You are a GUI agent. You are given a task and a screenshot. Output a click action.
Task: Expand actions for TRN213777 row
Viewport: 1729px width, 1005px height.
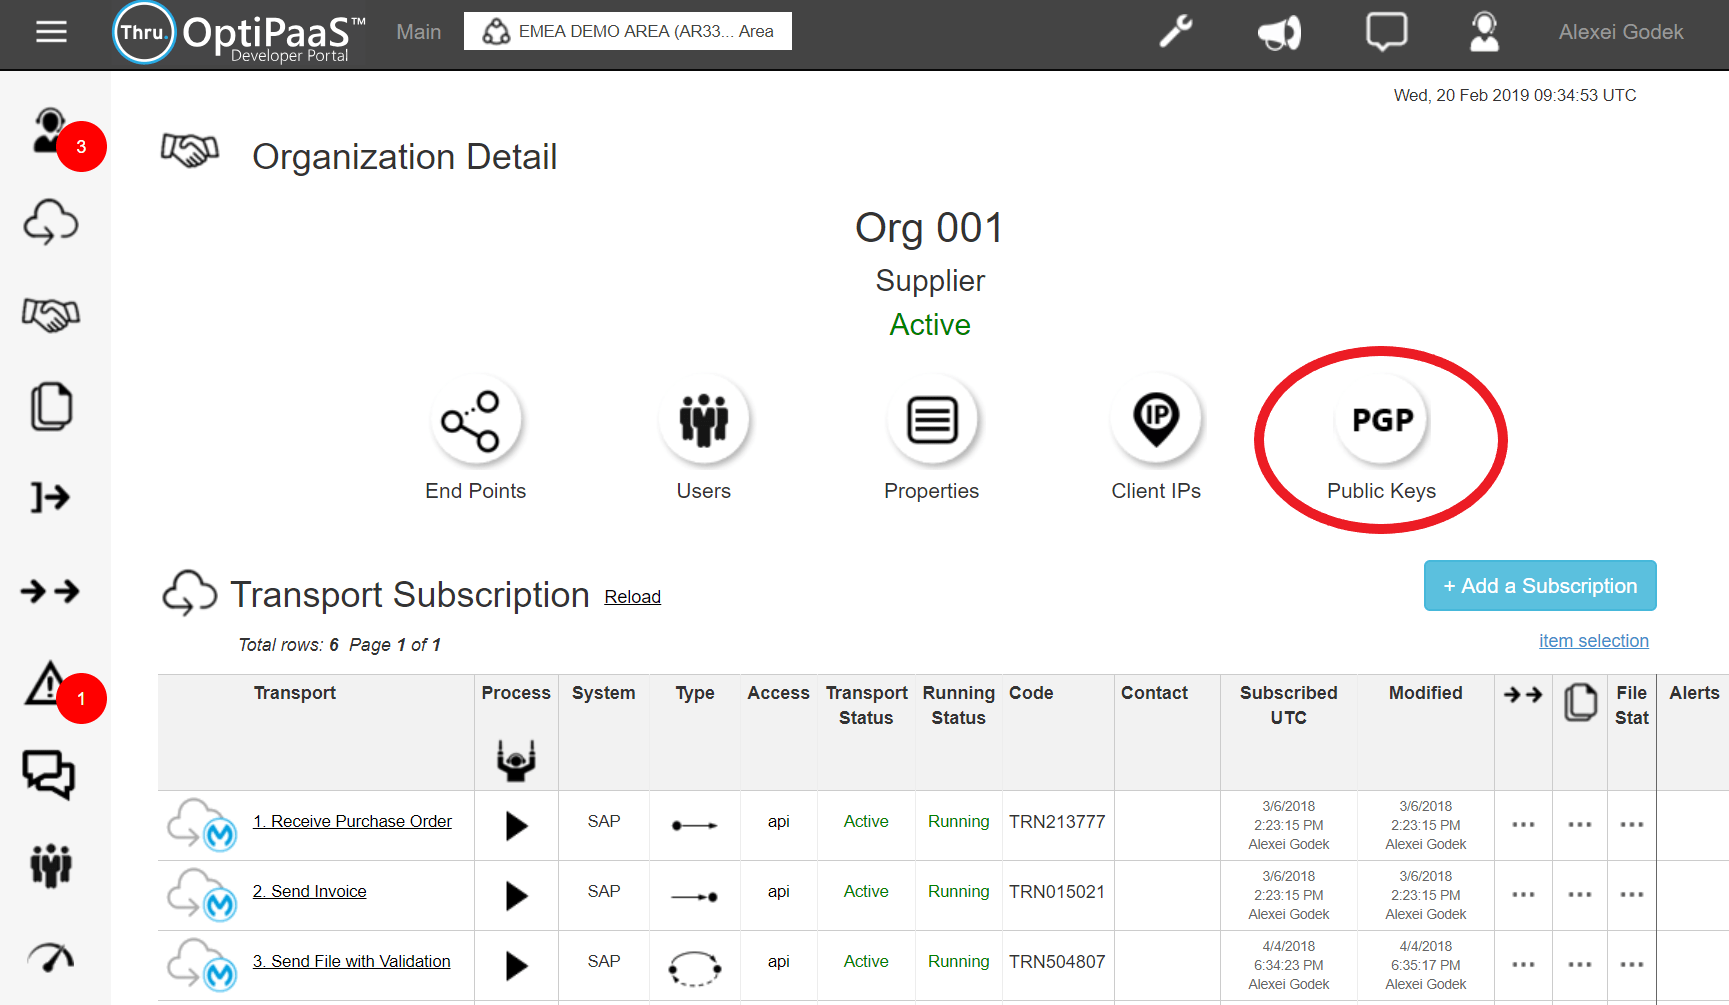[x=1523, y=825]
